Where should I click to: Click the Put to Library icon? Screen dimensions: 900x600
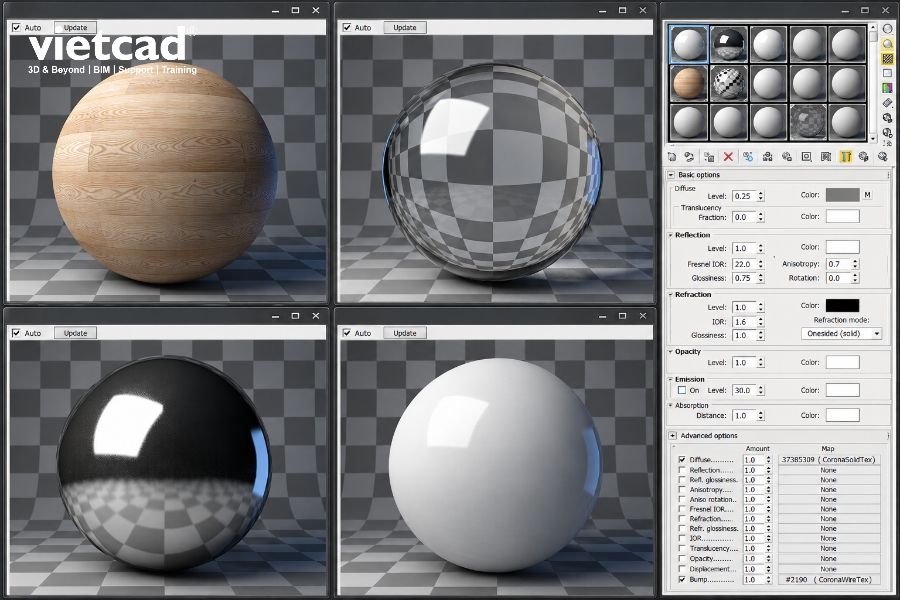pyautogui.click(x=787, y=157)
